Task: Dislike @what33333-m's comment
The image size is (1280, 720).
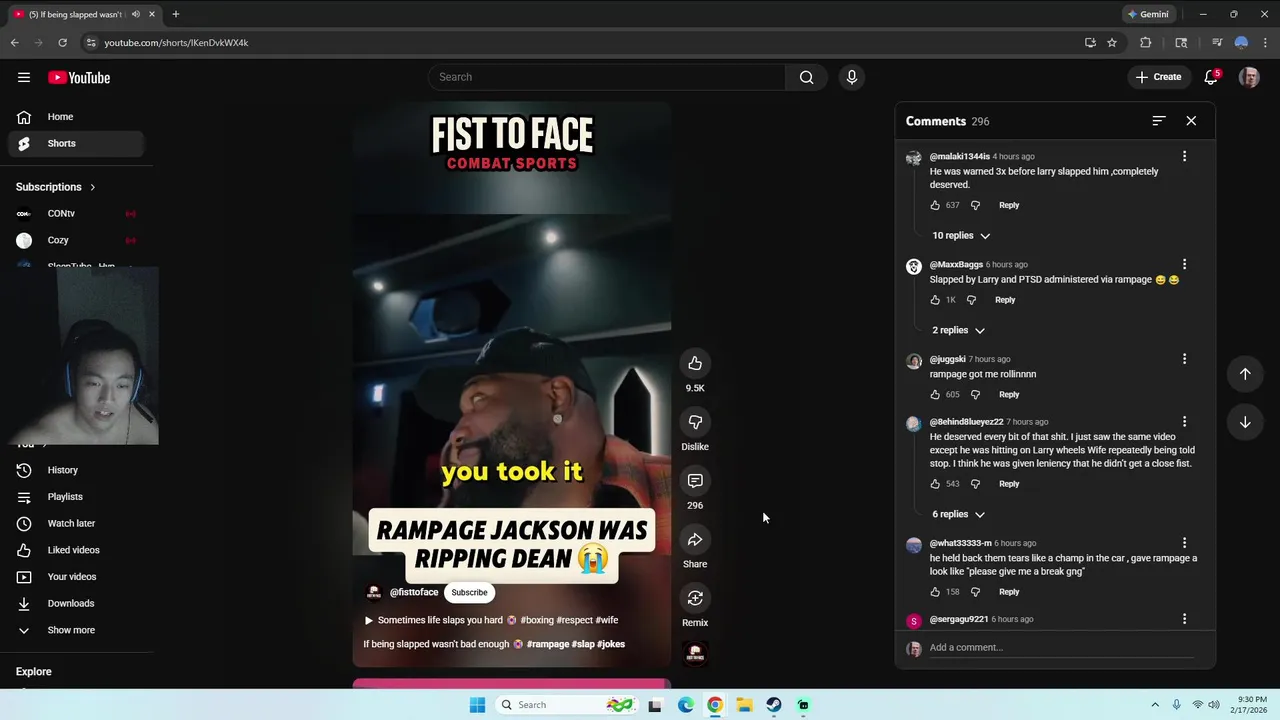Action: [975, 592]
